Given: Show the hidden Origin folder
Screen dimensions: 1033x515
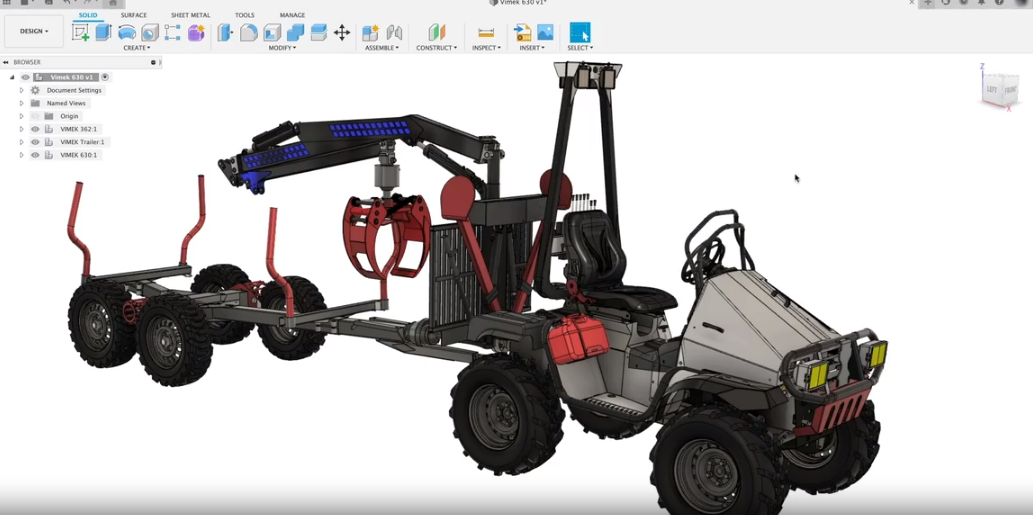Looking at the screenshot, I should 36,116.
